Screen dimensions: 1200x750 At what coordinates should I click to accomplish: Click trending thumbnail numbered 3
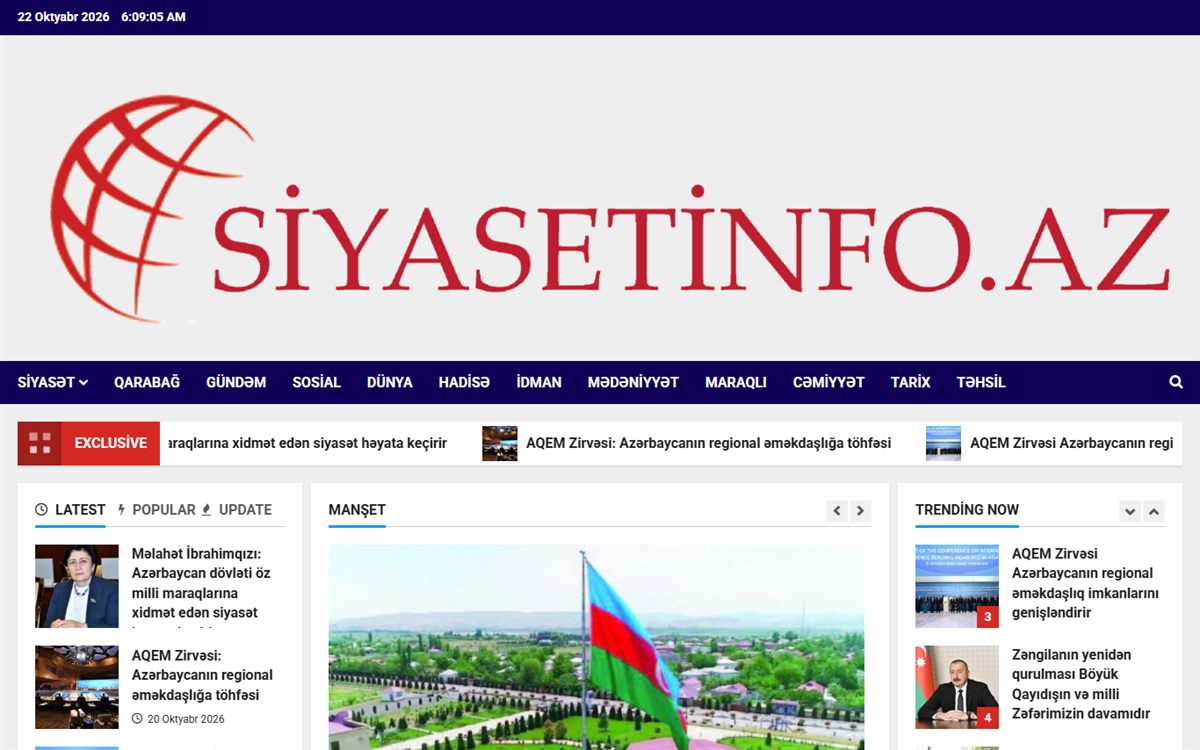point(957,586)
